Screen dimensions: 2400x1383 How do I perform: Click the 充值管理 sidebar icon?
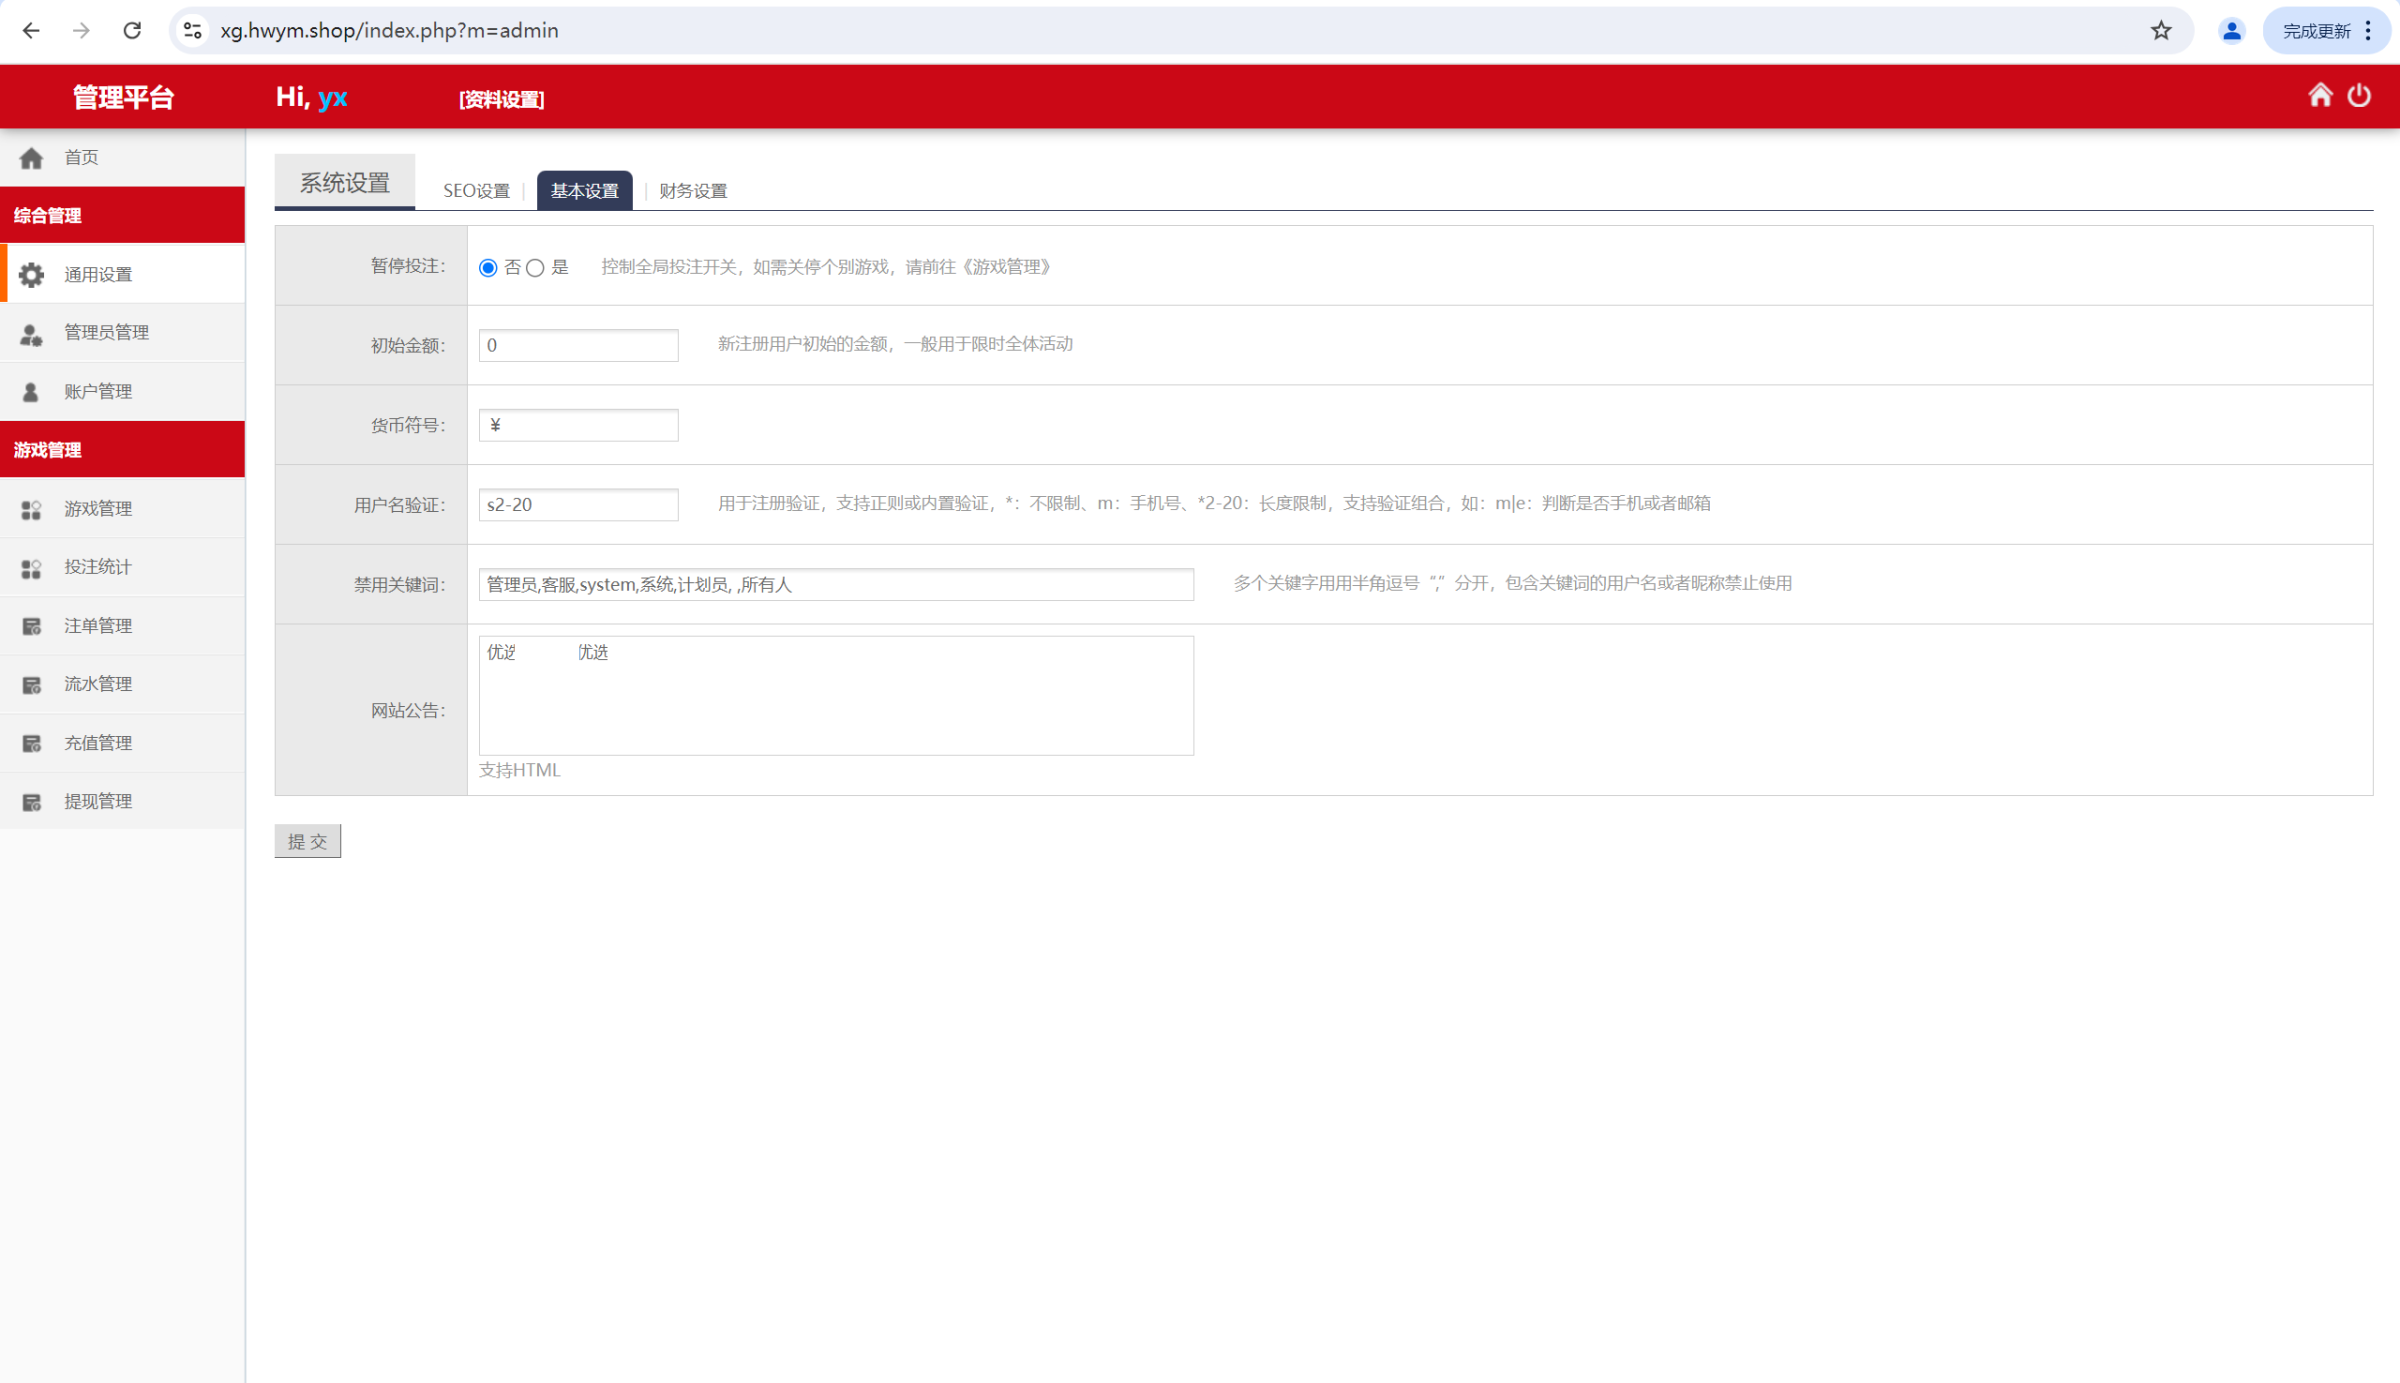point(32,744)
